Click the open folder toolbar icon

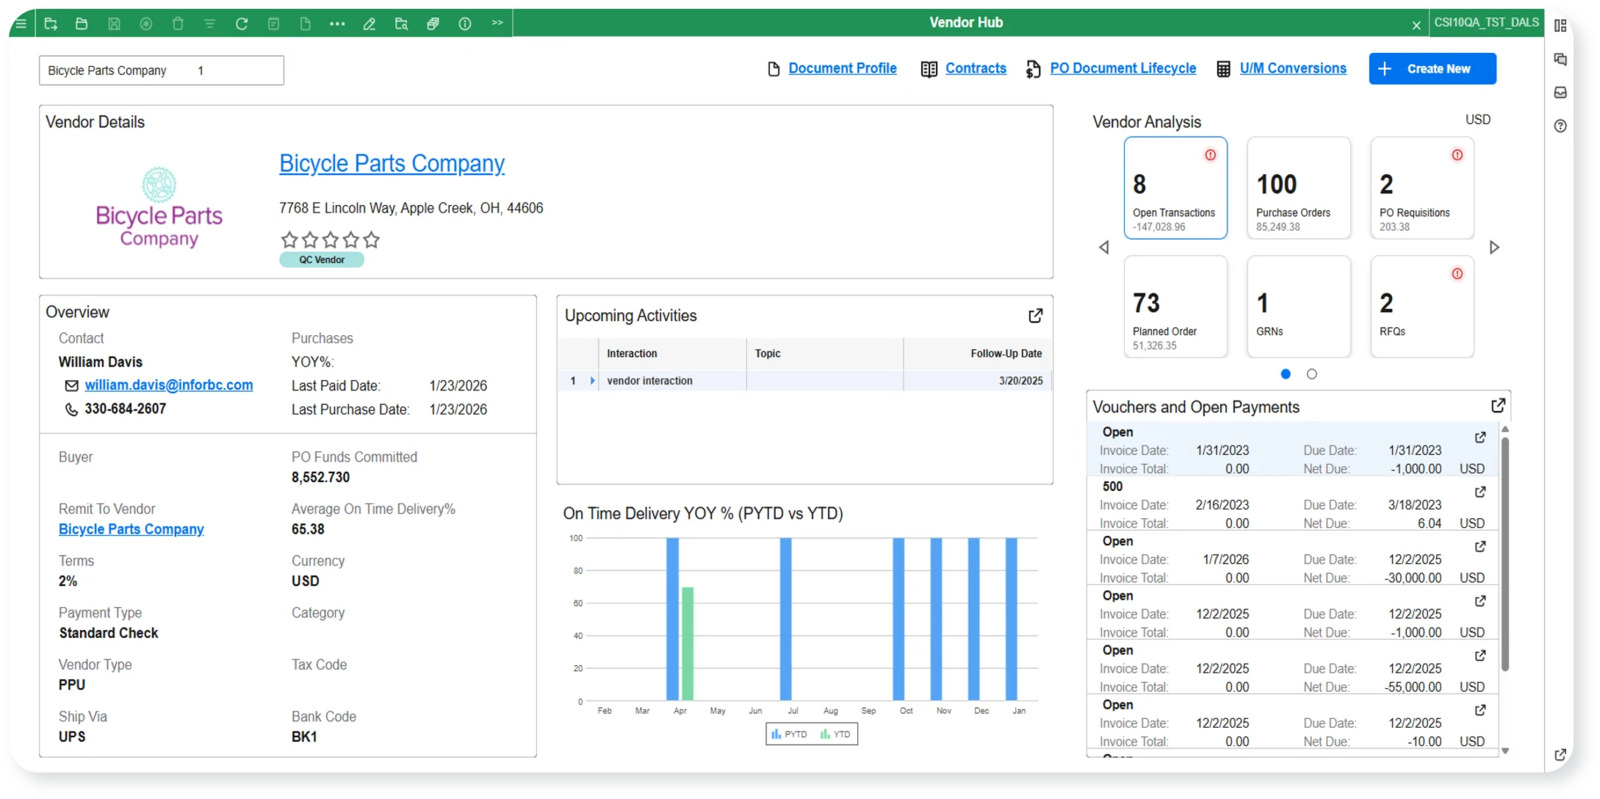(x=82, y=23)
